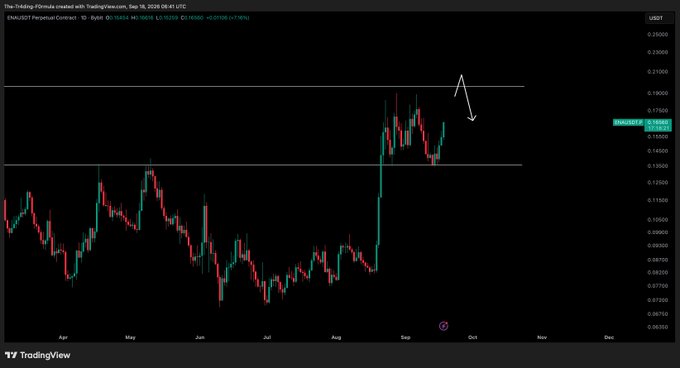Click the 0.07200 price axis label
Image resolution: width=680 pixels, height=368 pixels.
(x=657, y=300)
